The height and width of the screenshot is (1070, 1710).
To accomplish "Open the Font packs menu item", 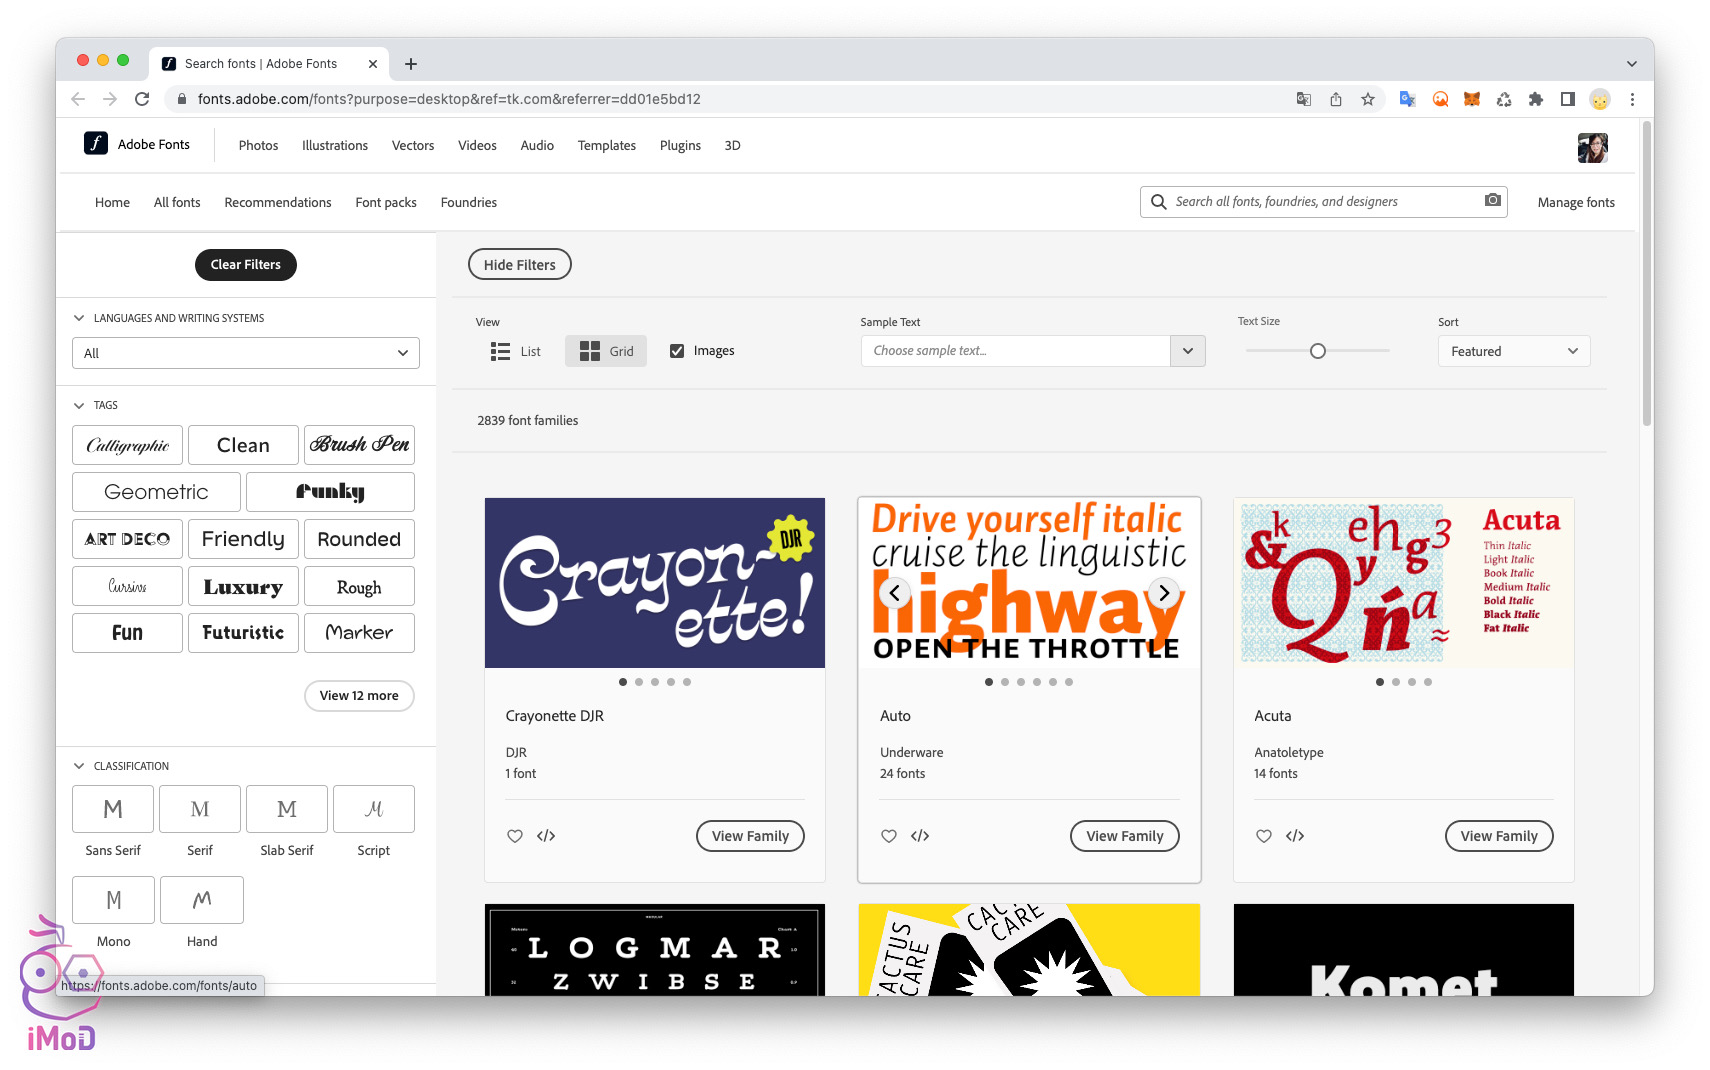I will pyautogui.click(x=385, y=202).
